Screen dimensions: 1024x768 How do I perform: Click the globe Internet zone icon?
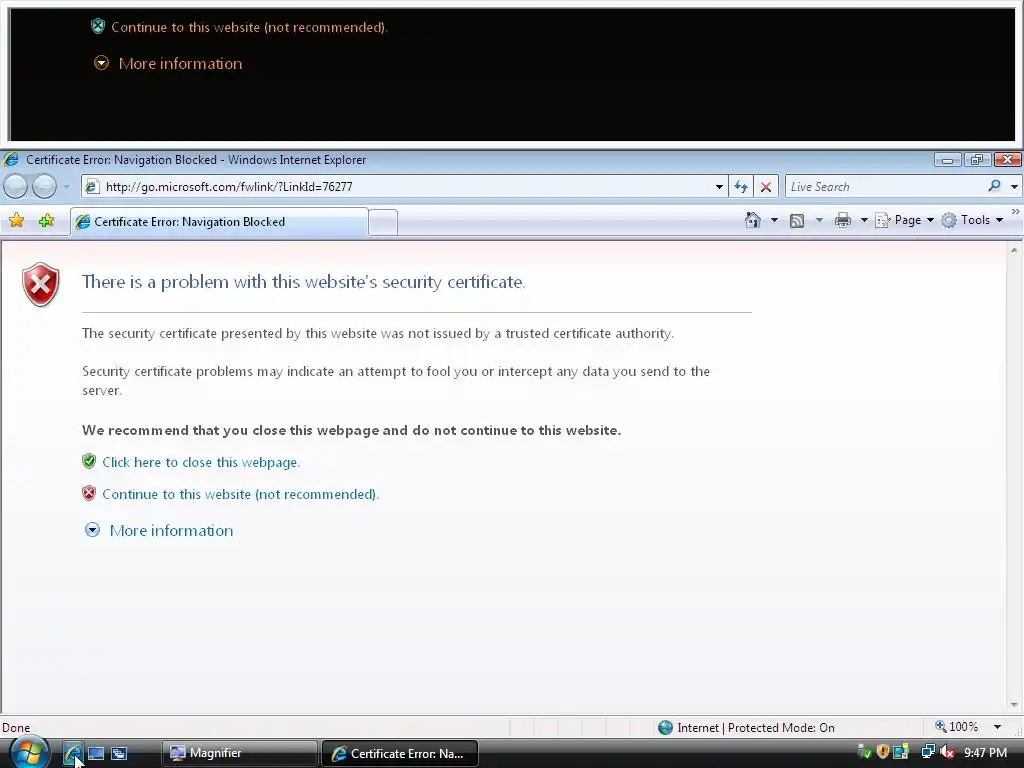point(665,728)
